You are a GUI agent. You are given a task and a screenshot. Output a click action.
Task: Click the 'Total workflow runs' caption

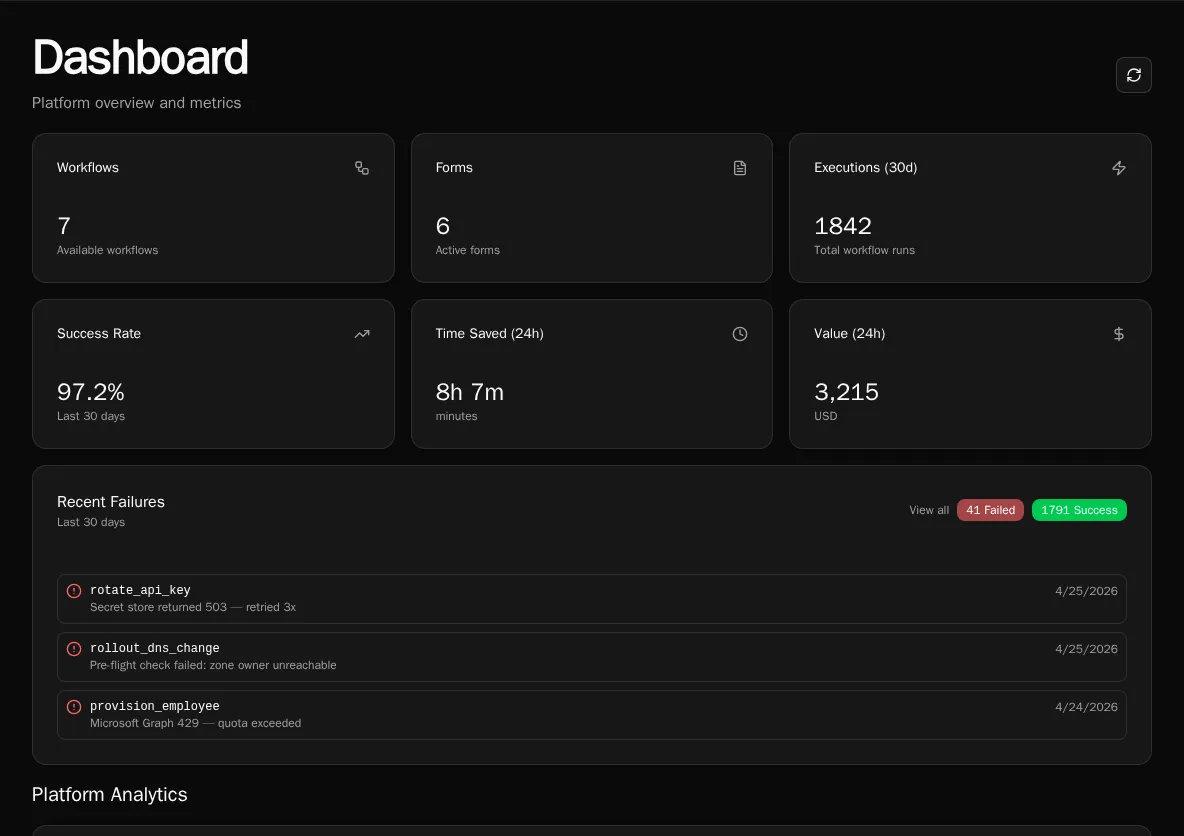(864, 250)
